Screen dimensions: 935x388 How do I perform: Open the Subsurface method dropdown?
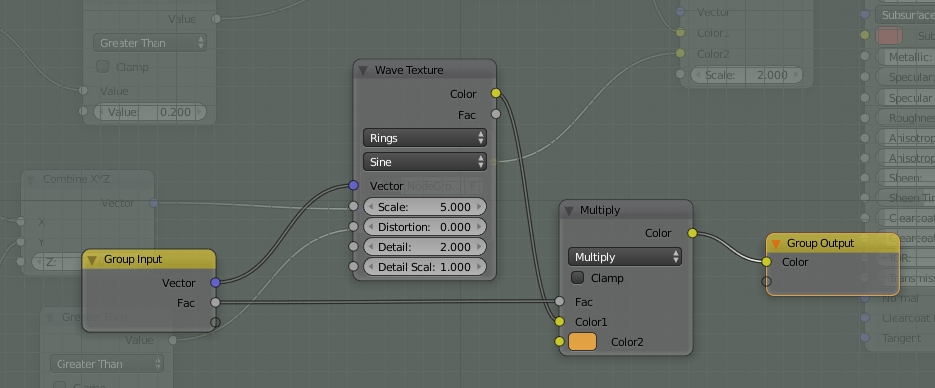click(x=905, y=15)
